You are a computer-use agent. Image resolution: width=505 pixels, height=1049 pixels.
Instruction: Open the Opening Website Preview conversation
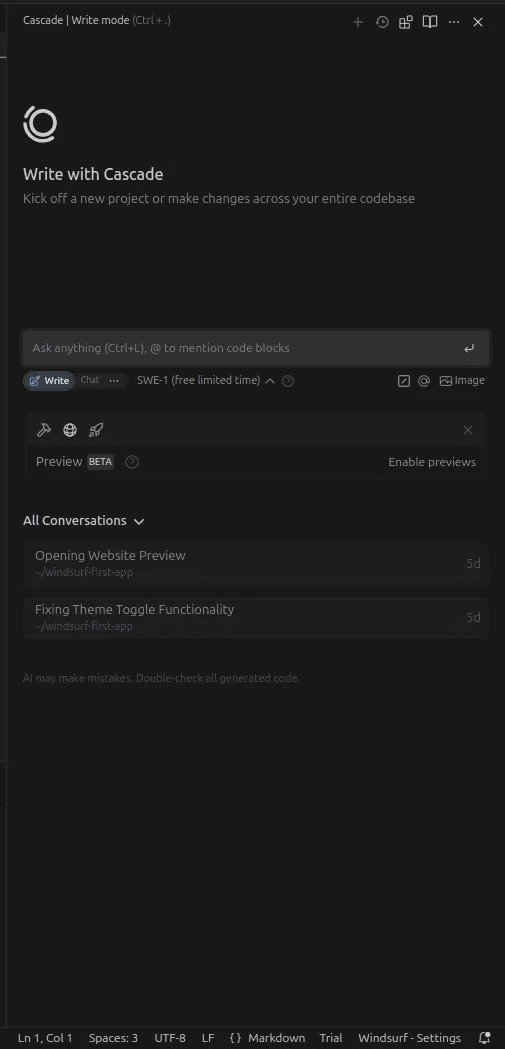coord(256,564)
